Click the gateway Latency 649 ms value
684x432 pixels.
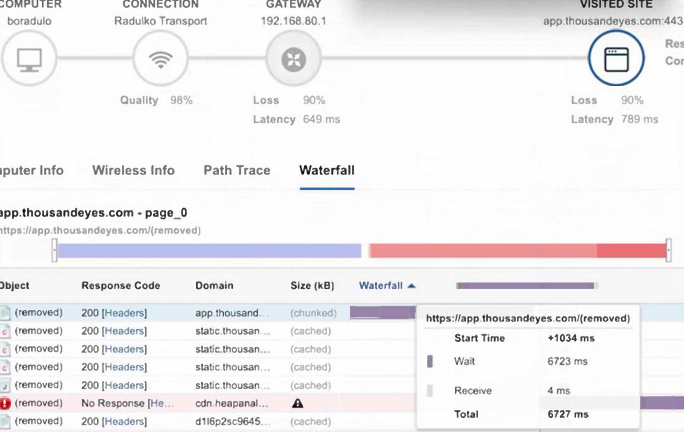click(x=321, y=119)
